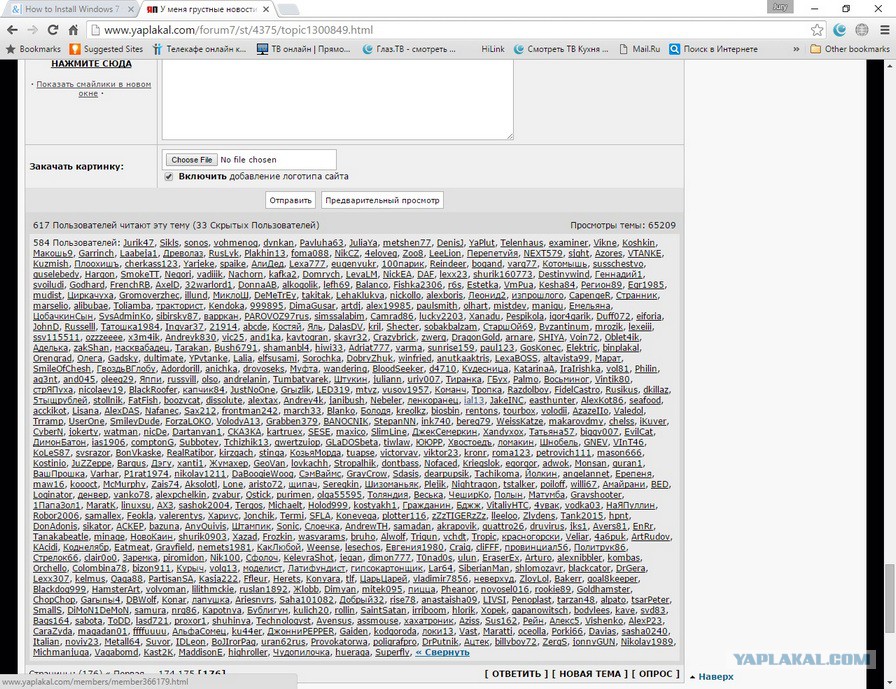Image resolution: width=896 pixels, height=689 pixels.
Task: Open the Поиск в Интернете bookmark
Action: click(x=713, y=49)
